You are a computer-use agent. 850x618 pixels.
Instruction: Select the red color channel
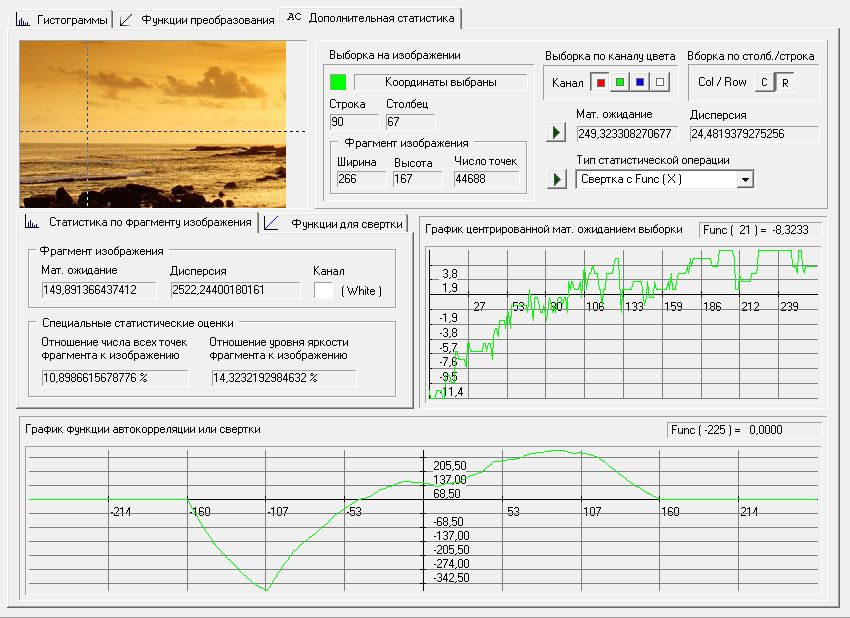(600, 82)
